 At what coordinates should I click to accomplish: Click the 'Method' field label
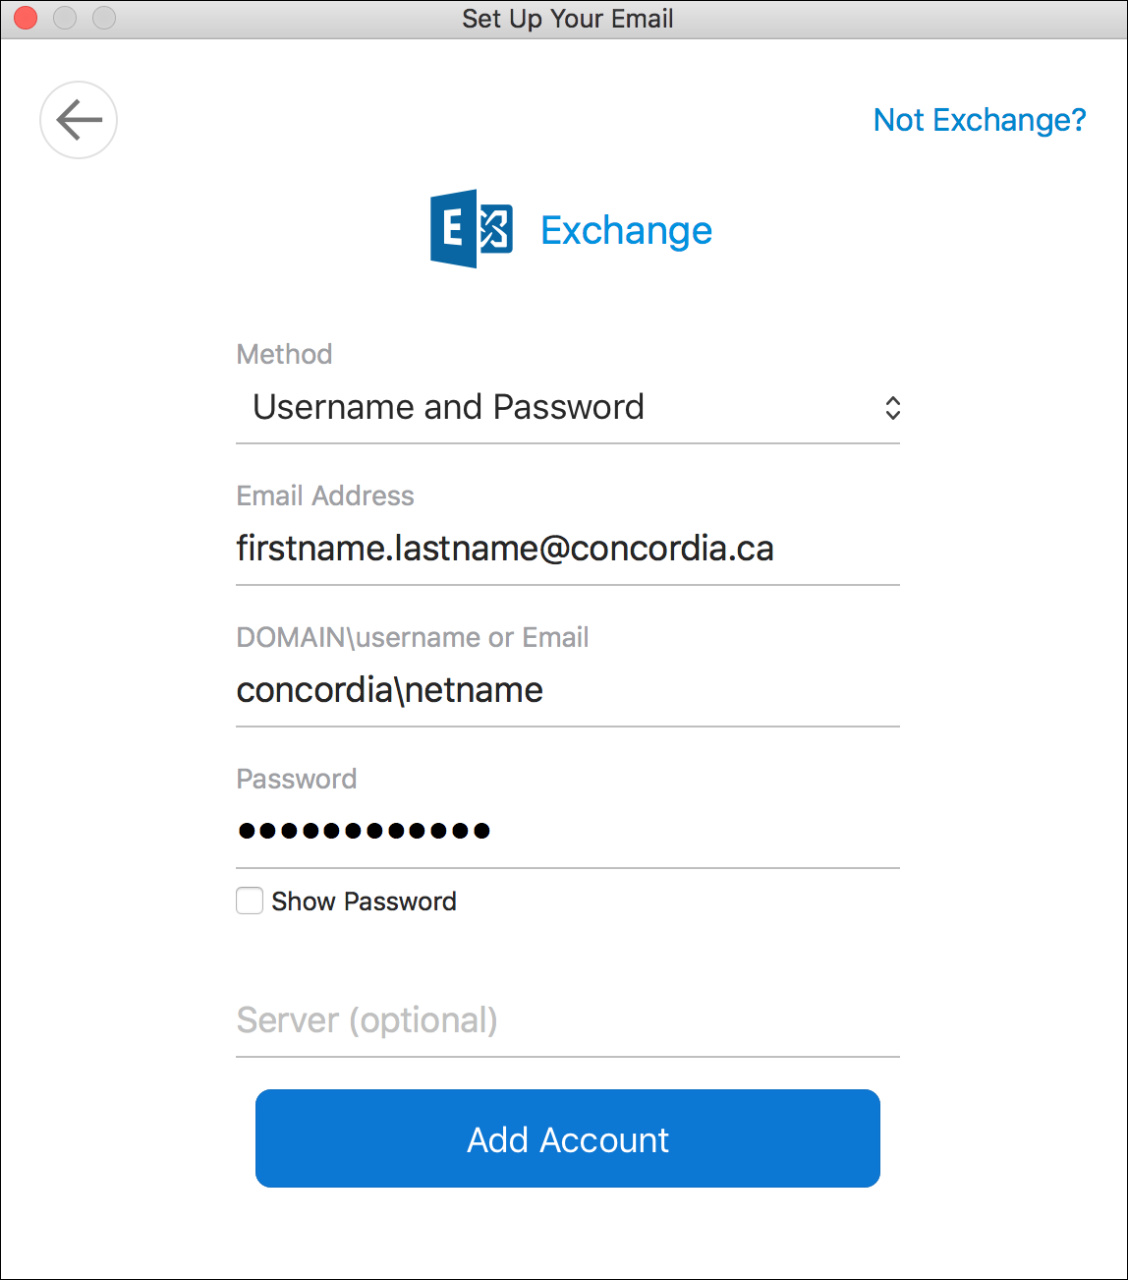point(284,354)
